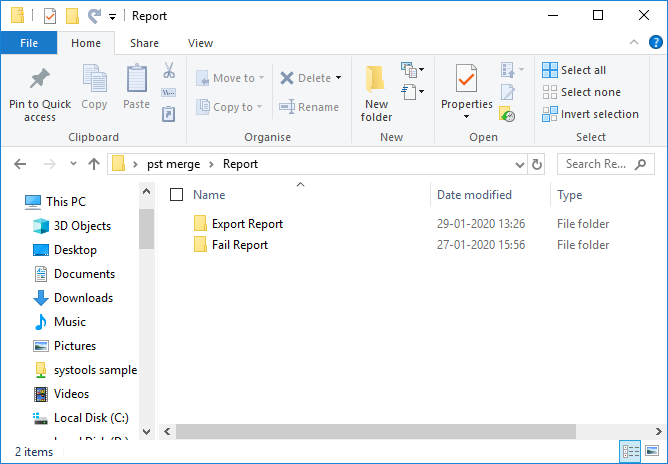This screenshot has width=668, height=464.
Task: Switch to Large icons view layout
Action: click(x=652, y=451)
